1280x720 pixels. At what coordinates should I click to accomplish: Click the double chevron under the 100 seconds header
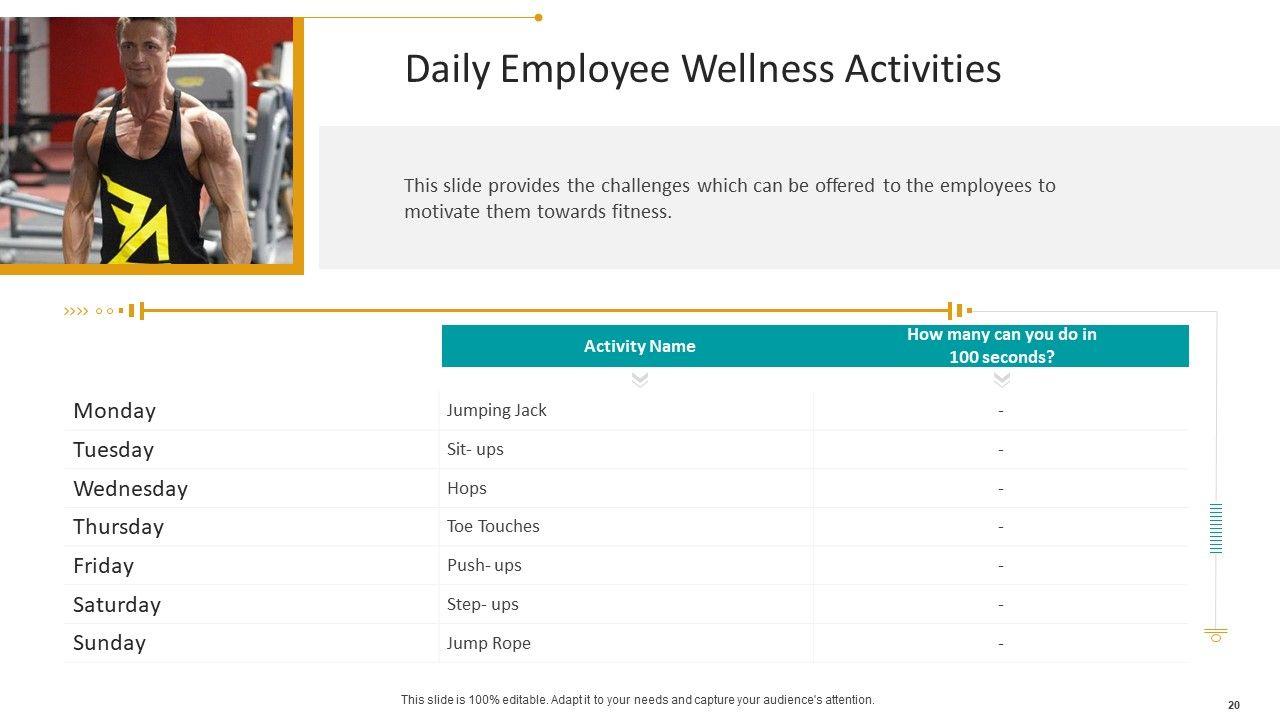(1002, 380)
